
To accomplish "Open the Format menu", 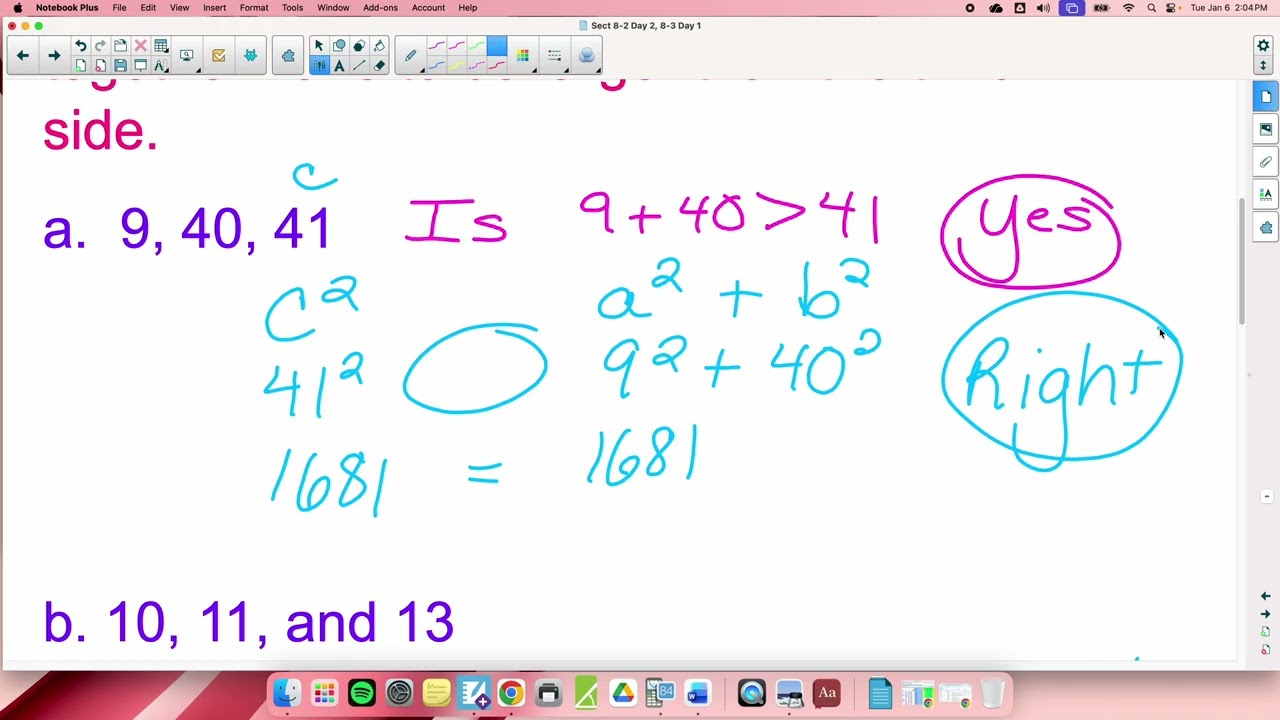I will pos(254,7).
